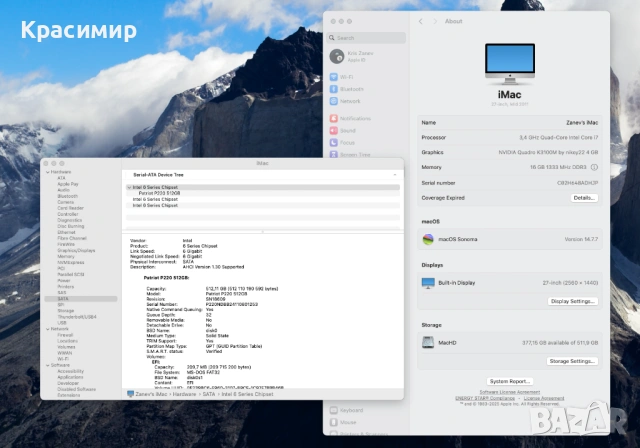Viewport: 640px width, 448px height.
Task: Open the ENERGY STAR Compliance link
Action: [x=485, y=398]
